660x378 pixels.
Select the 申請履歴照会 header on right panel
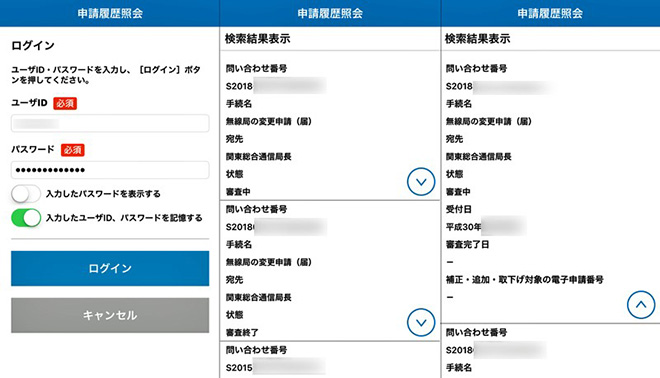[550, 13]
